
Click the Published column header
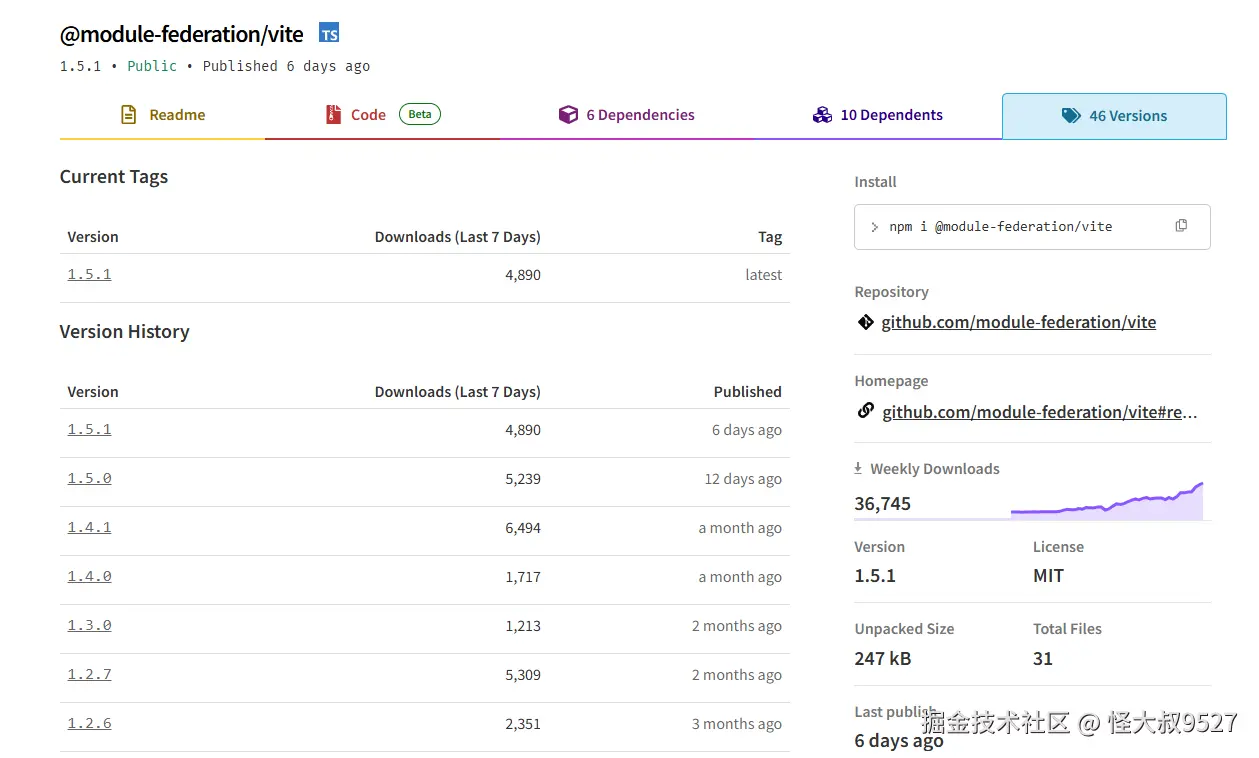748,392
